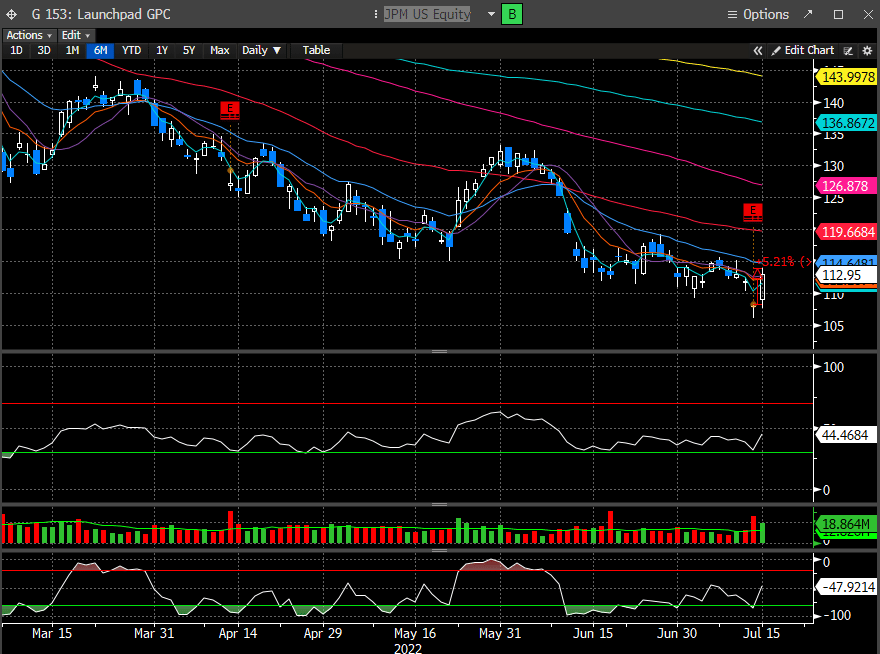Click the May 16 date axis label
This screenshot has height=654, width=880.
tap(415, 633)
